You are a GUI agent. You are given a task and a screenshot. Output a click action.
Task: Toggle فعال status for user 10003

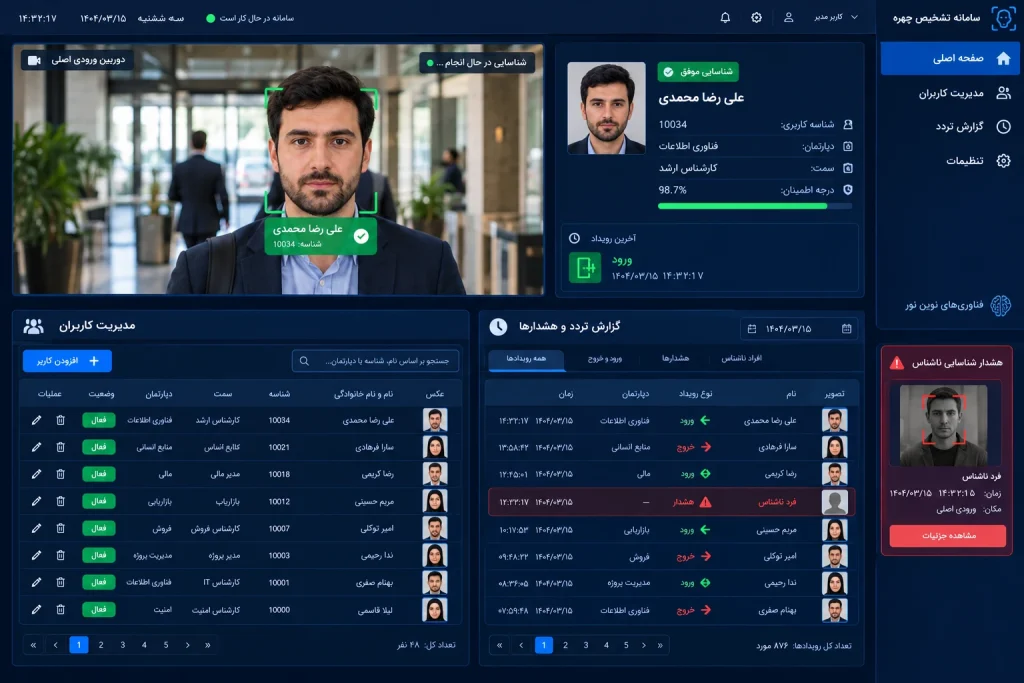99,556
